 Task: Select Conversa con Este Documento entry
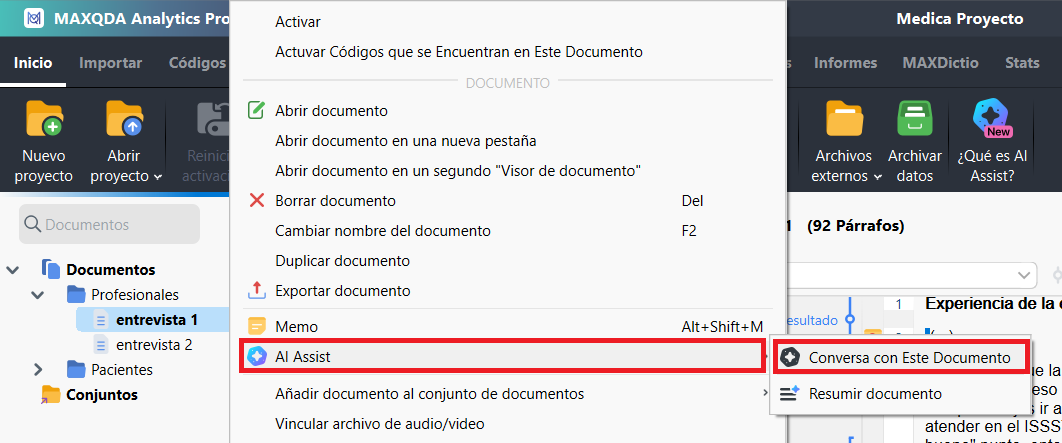(901, 358)
